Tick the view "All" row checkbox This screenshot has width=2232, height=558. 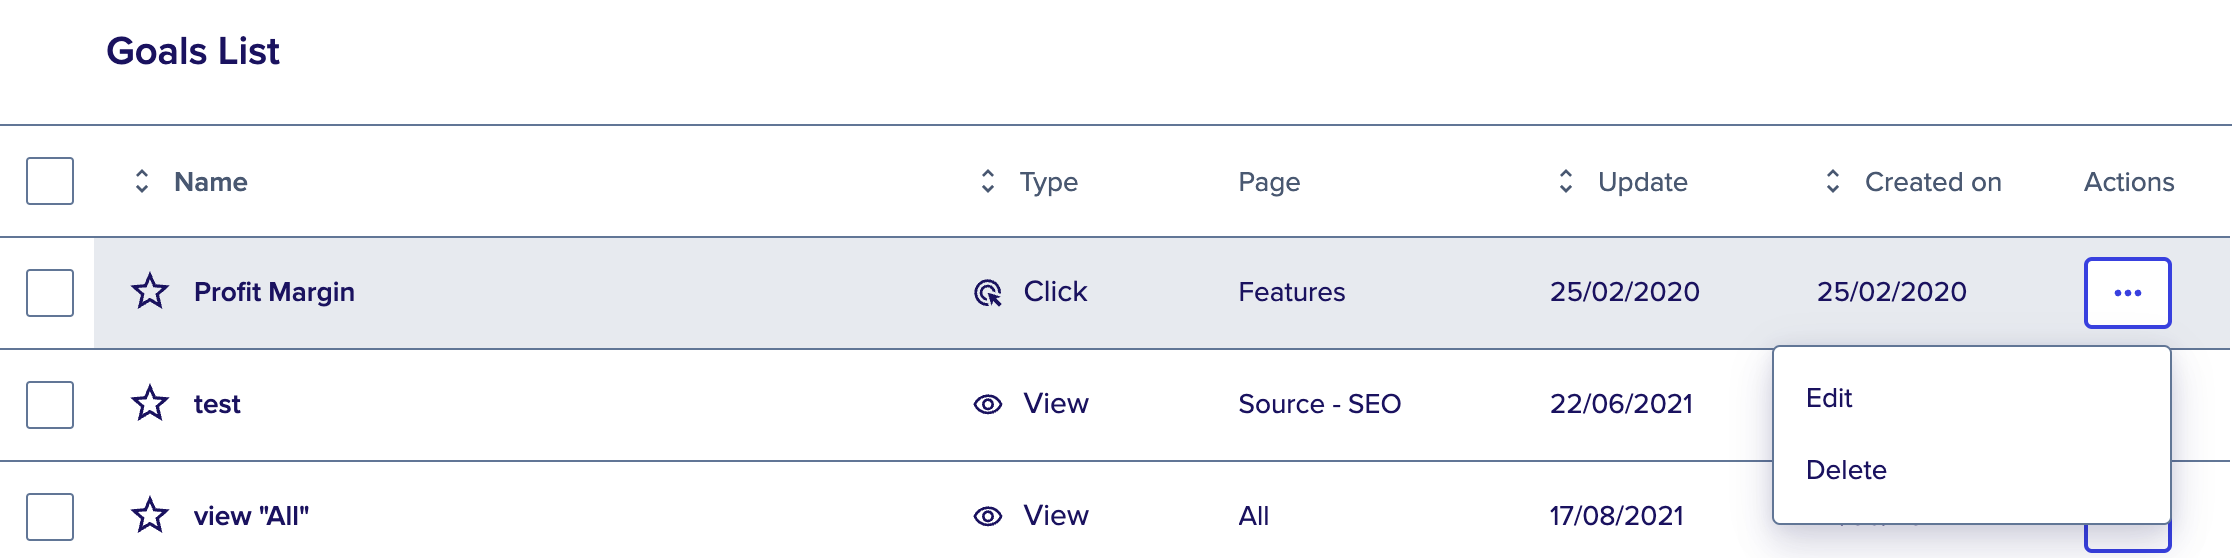pos(50,517)
